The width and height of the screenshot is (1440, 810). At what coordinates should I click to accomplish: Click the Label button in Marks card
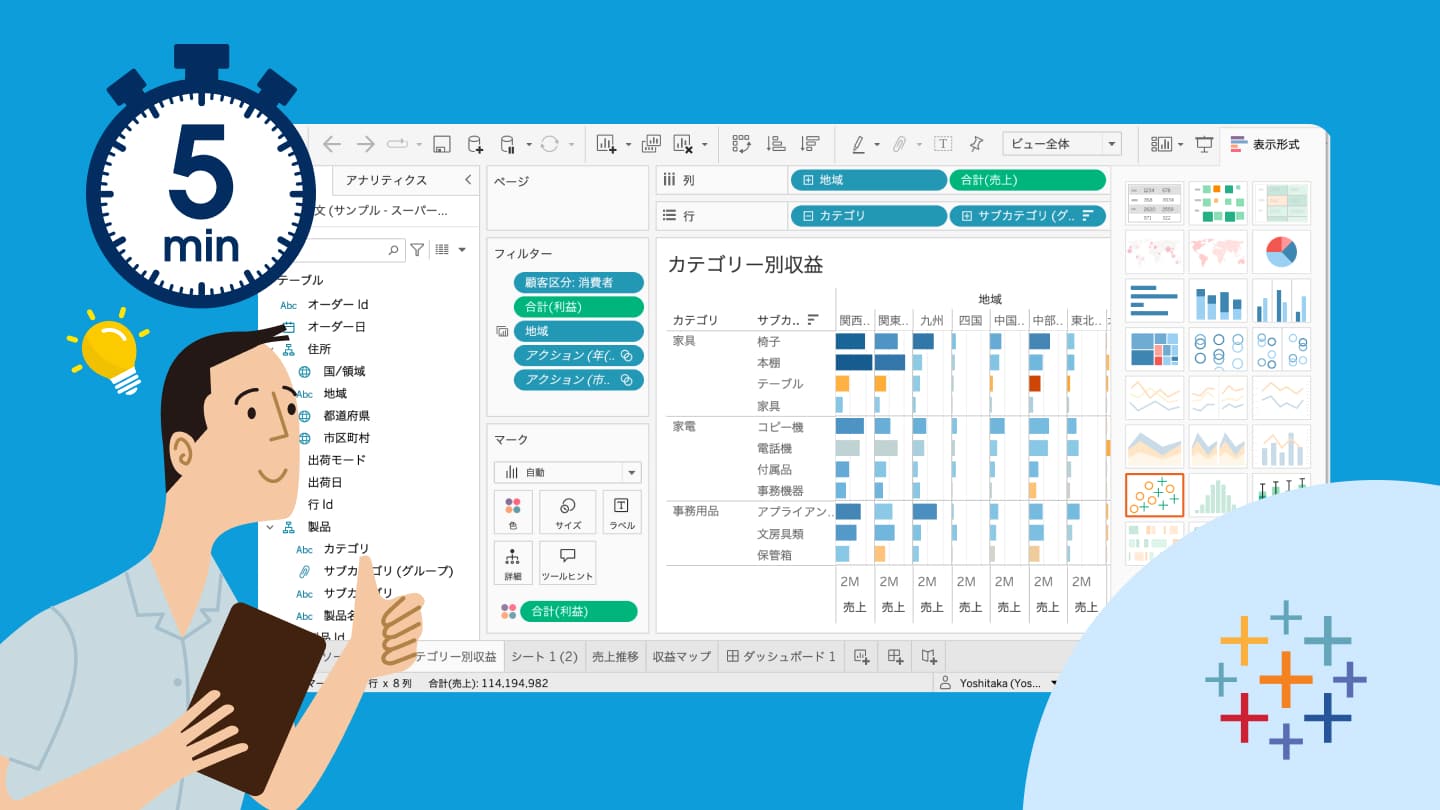click(622, 511)
